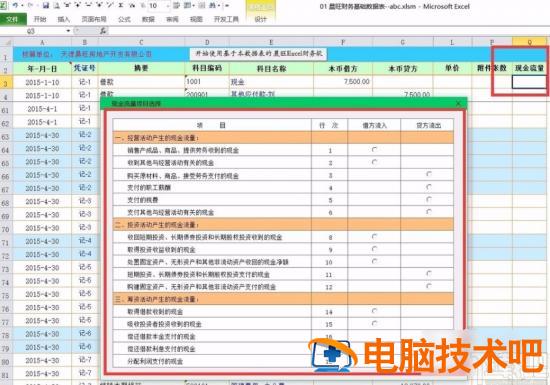Click the Redo icon in quick access toolbar
Image resolution: width=550 pixels, height=385 pixels.
[30, 5]
